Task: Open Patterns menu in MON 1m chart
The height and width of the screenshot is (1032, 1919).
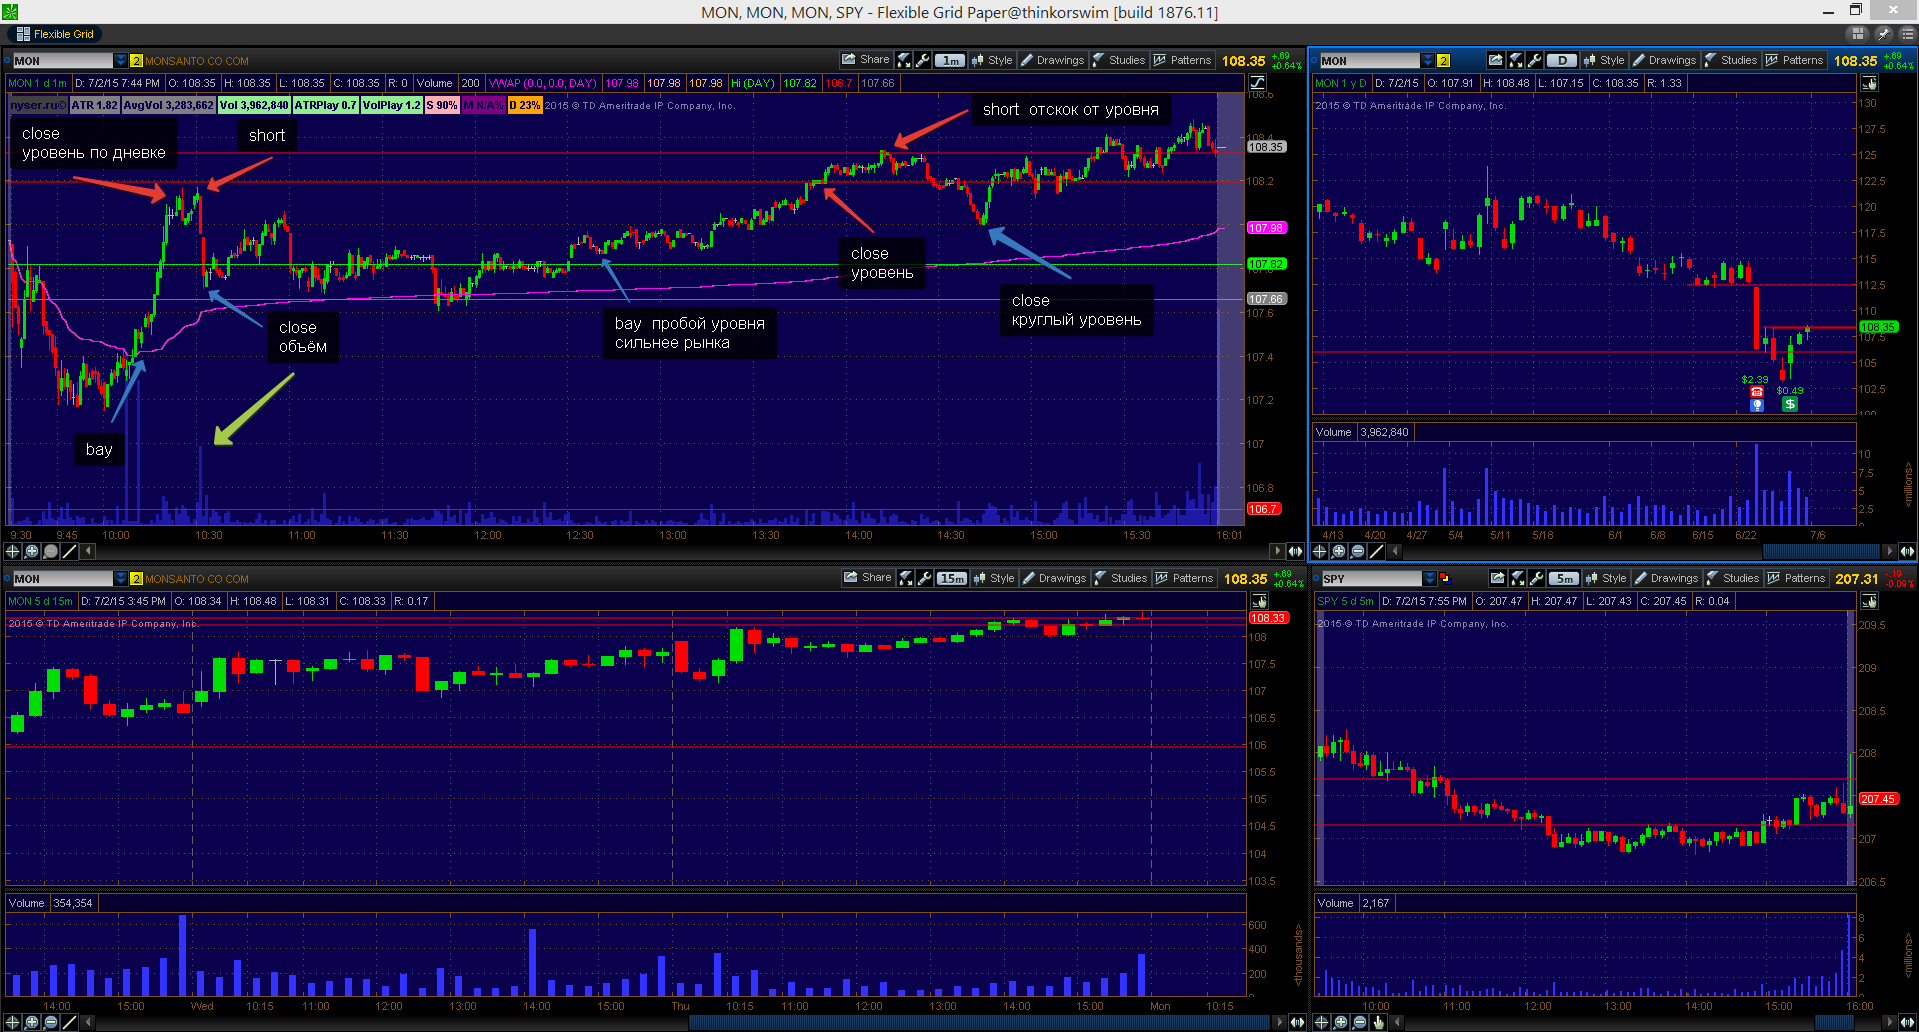Action: [x=1182, y=60]
